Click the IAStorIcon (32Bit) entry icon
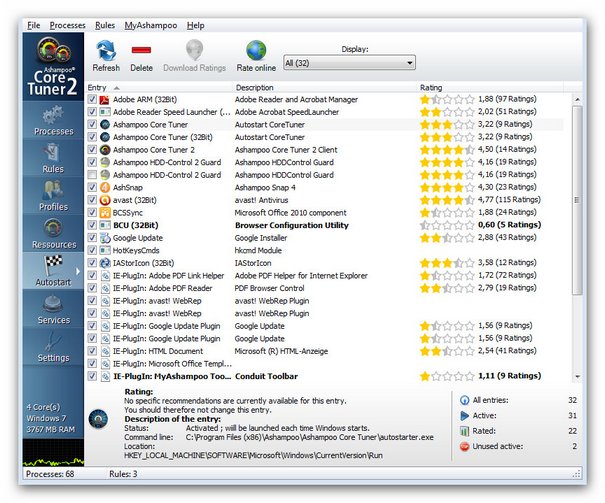 pos(105,263)
